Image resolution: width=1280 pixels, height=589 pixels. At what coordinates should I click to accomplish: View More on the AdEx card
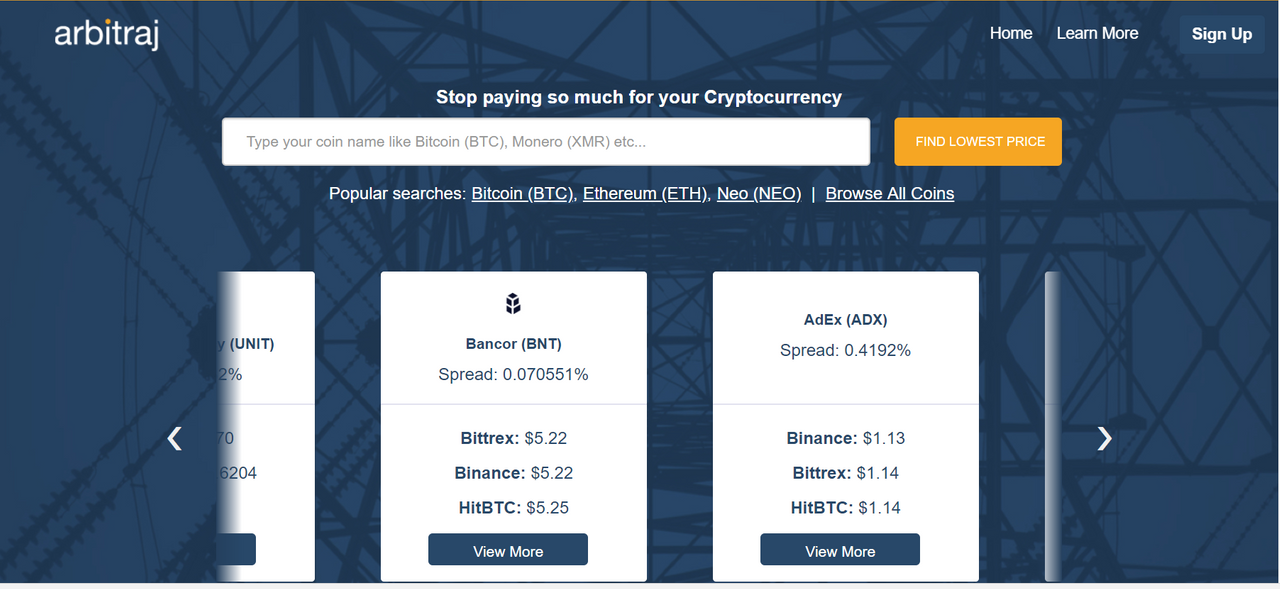(840, 550)
